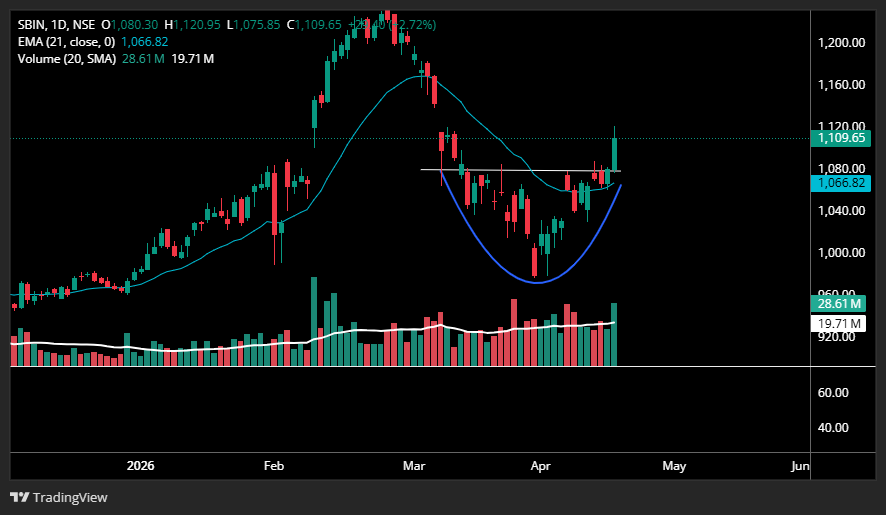Click the 920.00 price axis label
This screenshot has height=515, width=886.
tap(836, 337)
